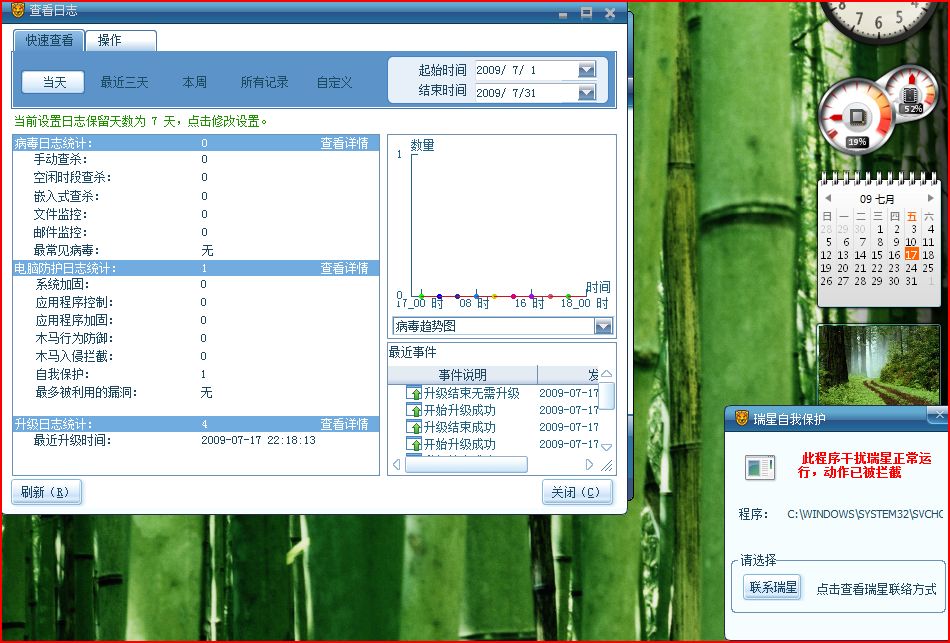Screen dimensions: 950x643
Task: Click the 木马入侵拦截 statistics row
Action: [x=196, y=356]
